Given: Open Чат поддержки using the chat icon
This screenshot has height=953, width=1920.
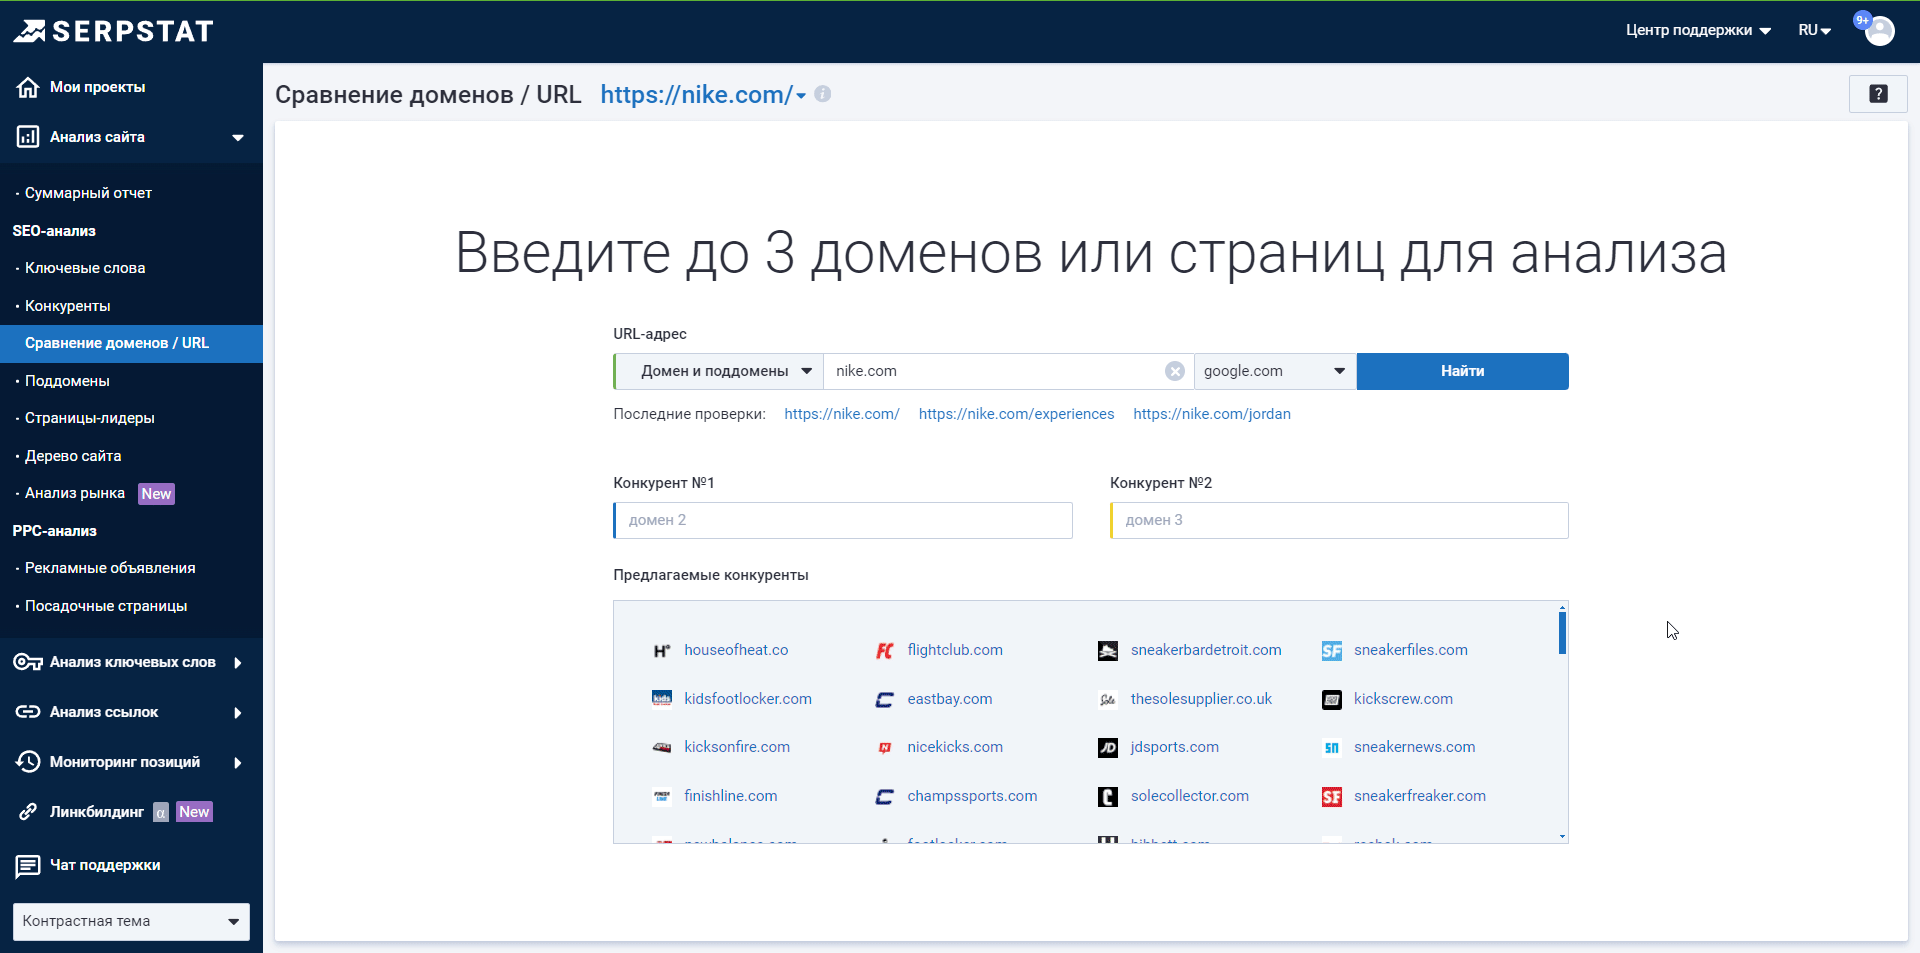Looking at the screenshot, I should click(27, 866).
